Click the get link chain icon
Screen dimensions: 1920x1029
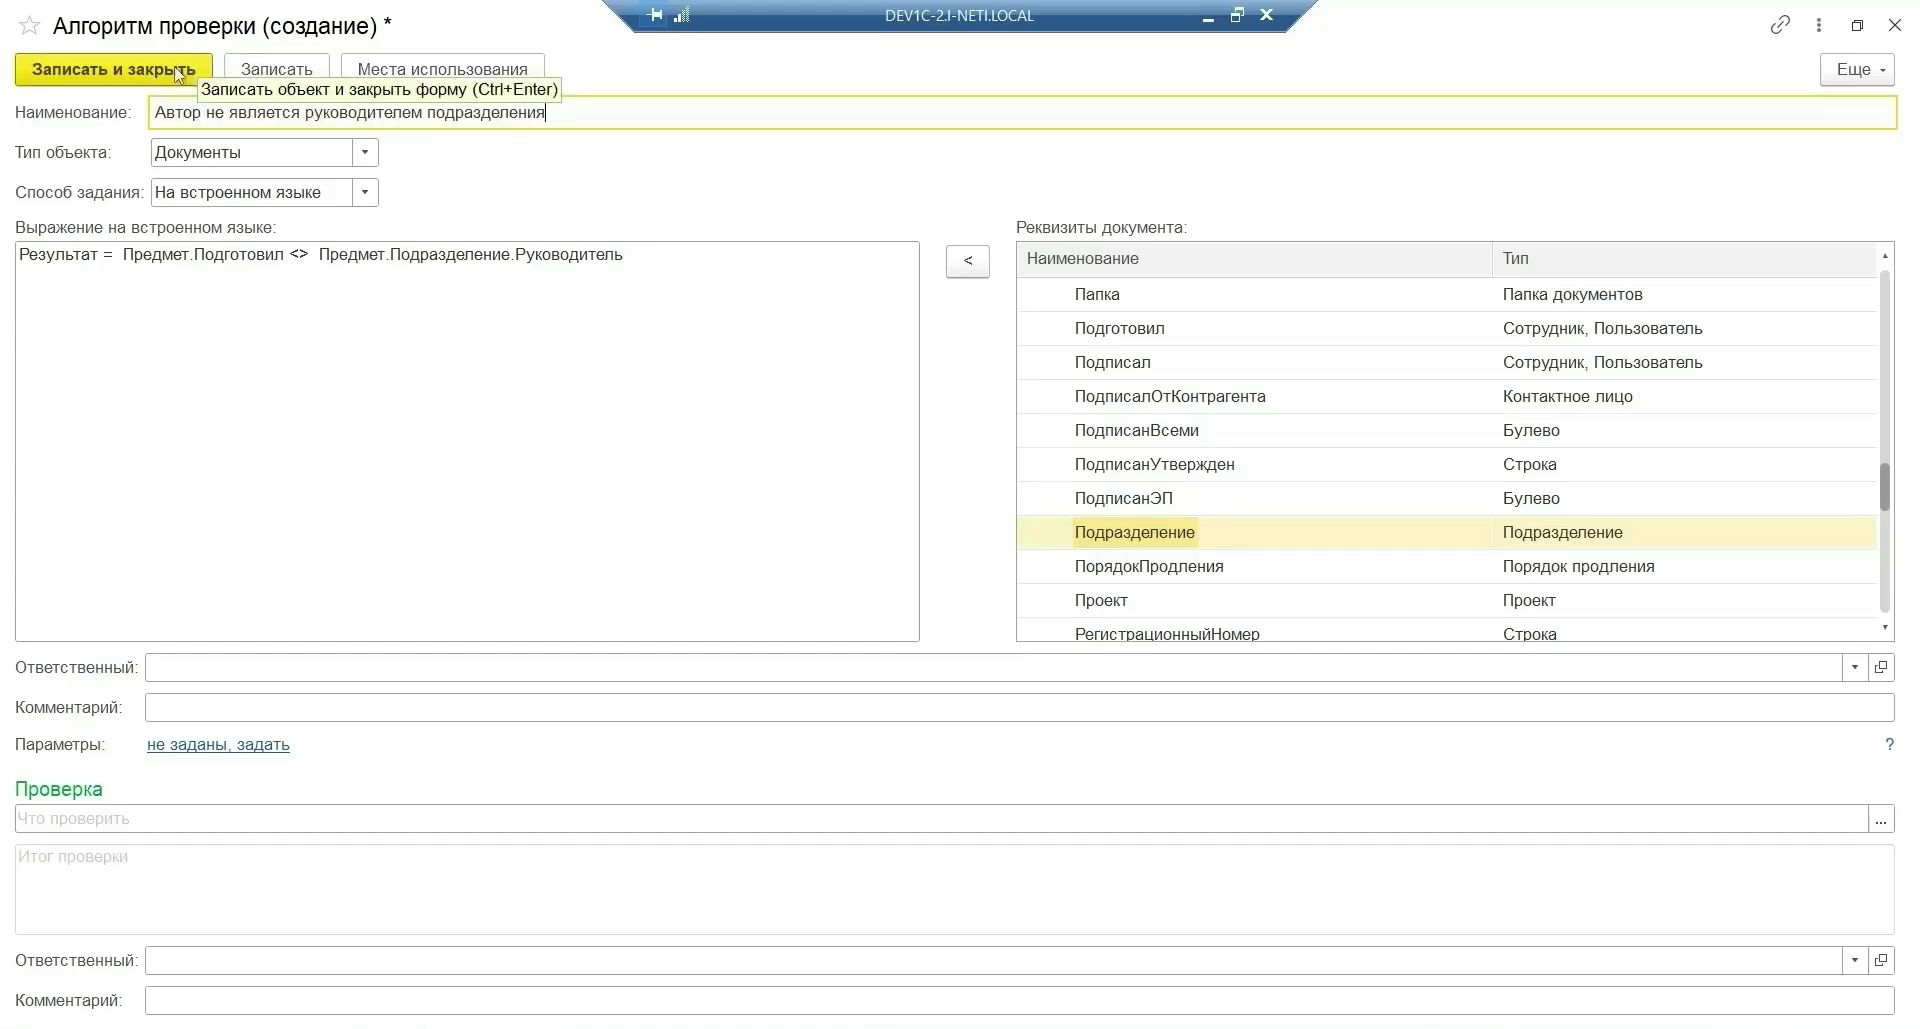pos(1780,26)
